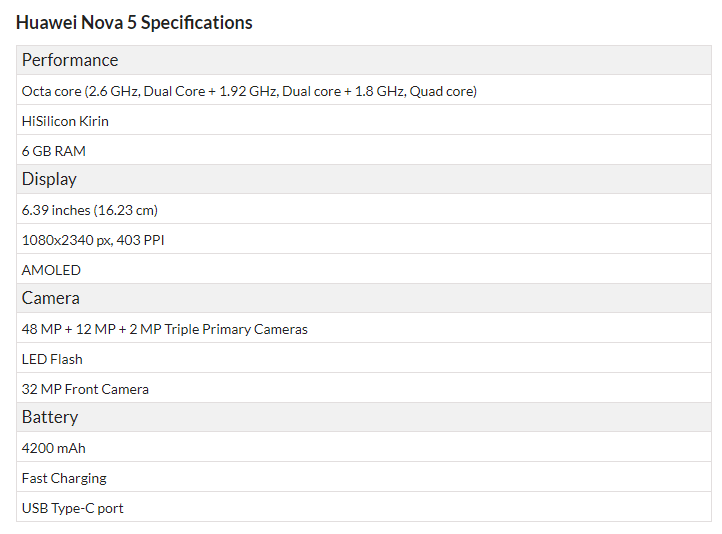This screenshot has width=722, height=534.
Task: Click the 403 PPI text
Action: (140, 240)
